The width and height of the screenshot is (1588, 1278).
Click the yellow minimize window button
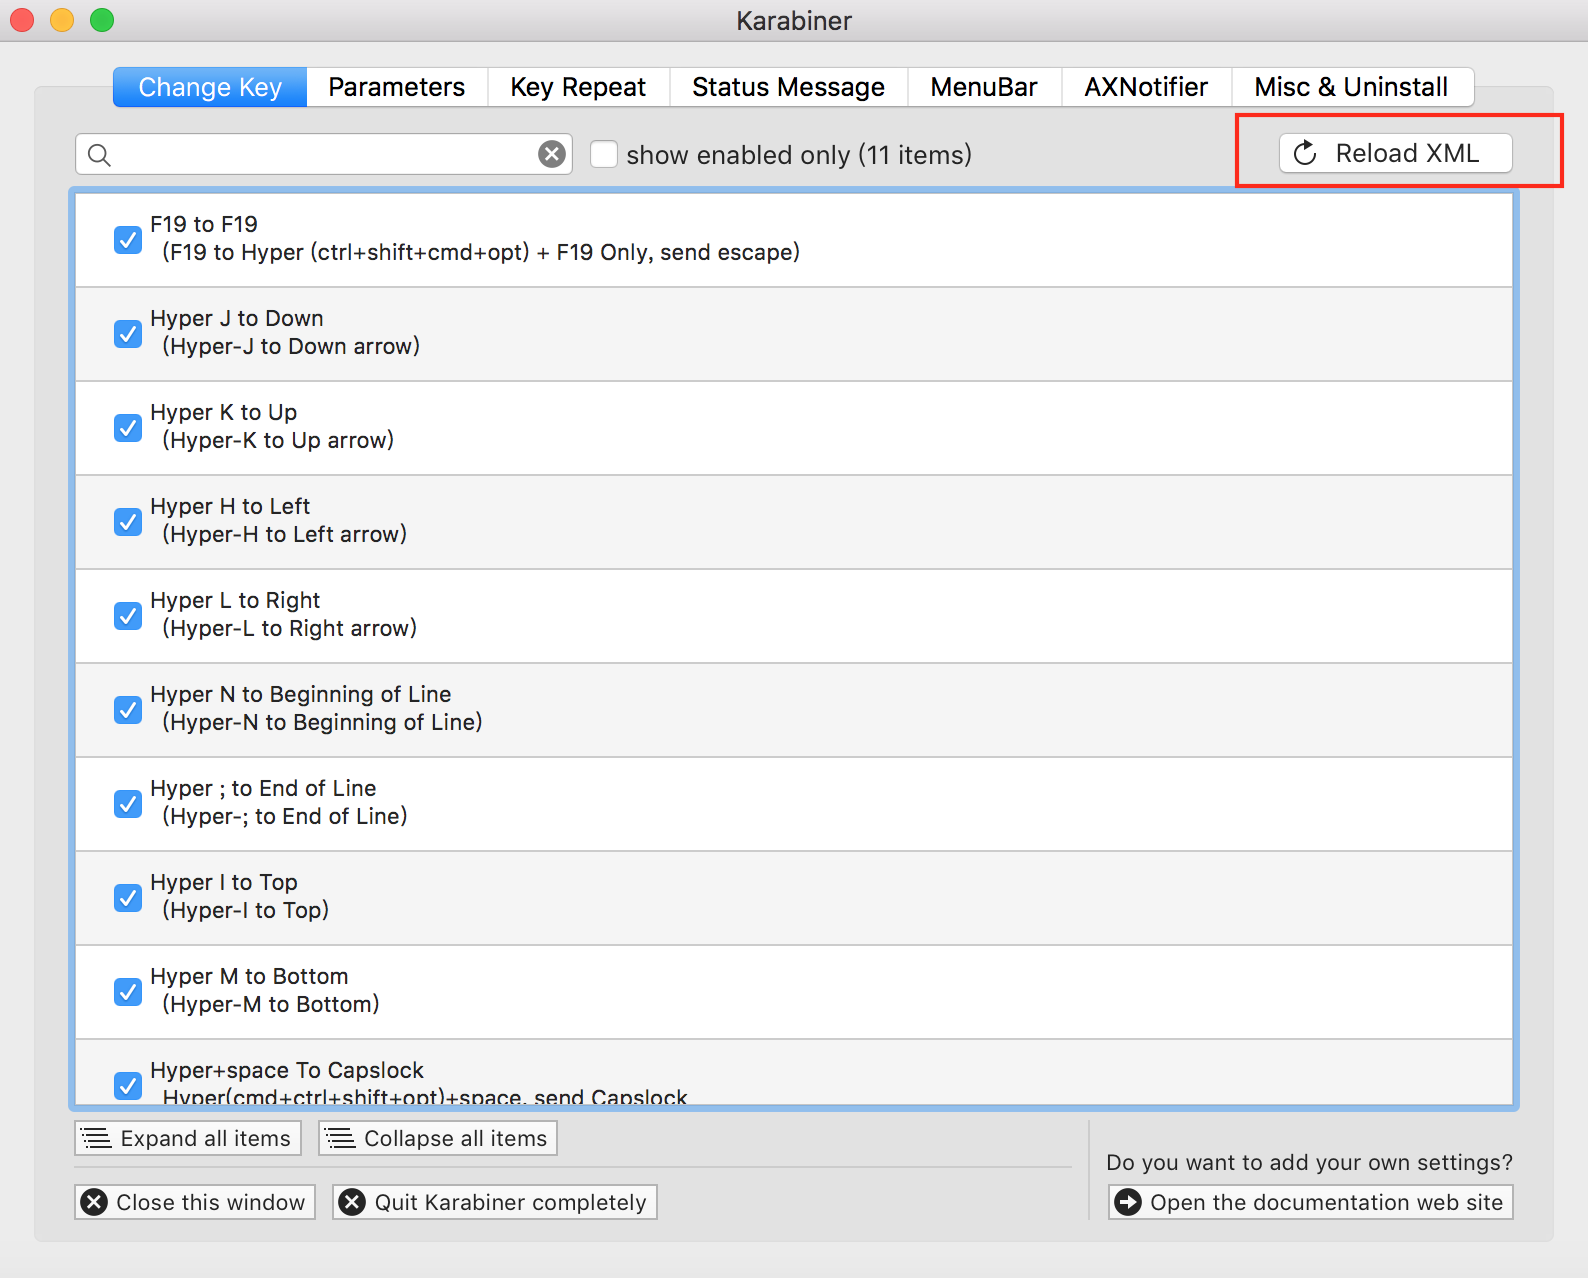[62, 20]
